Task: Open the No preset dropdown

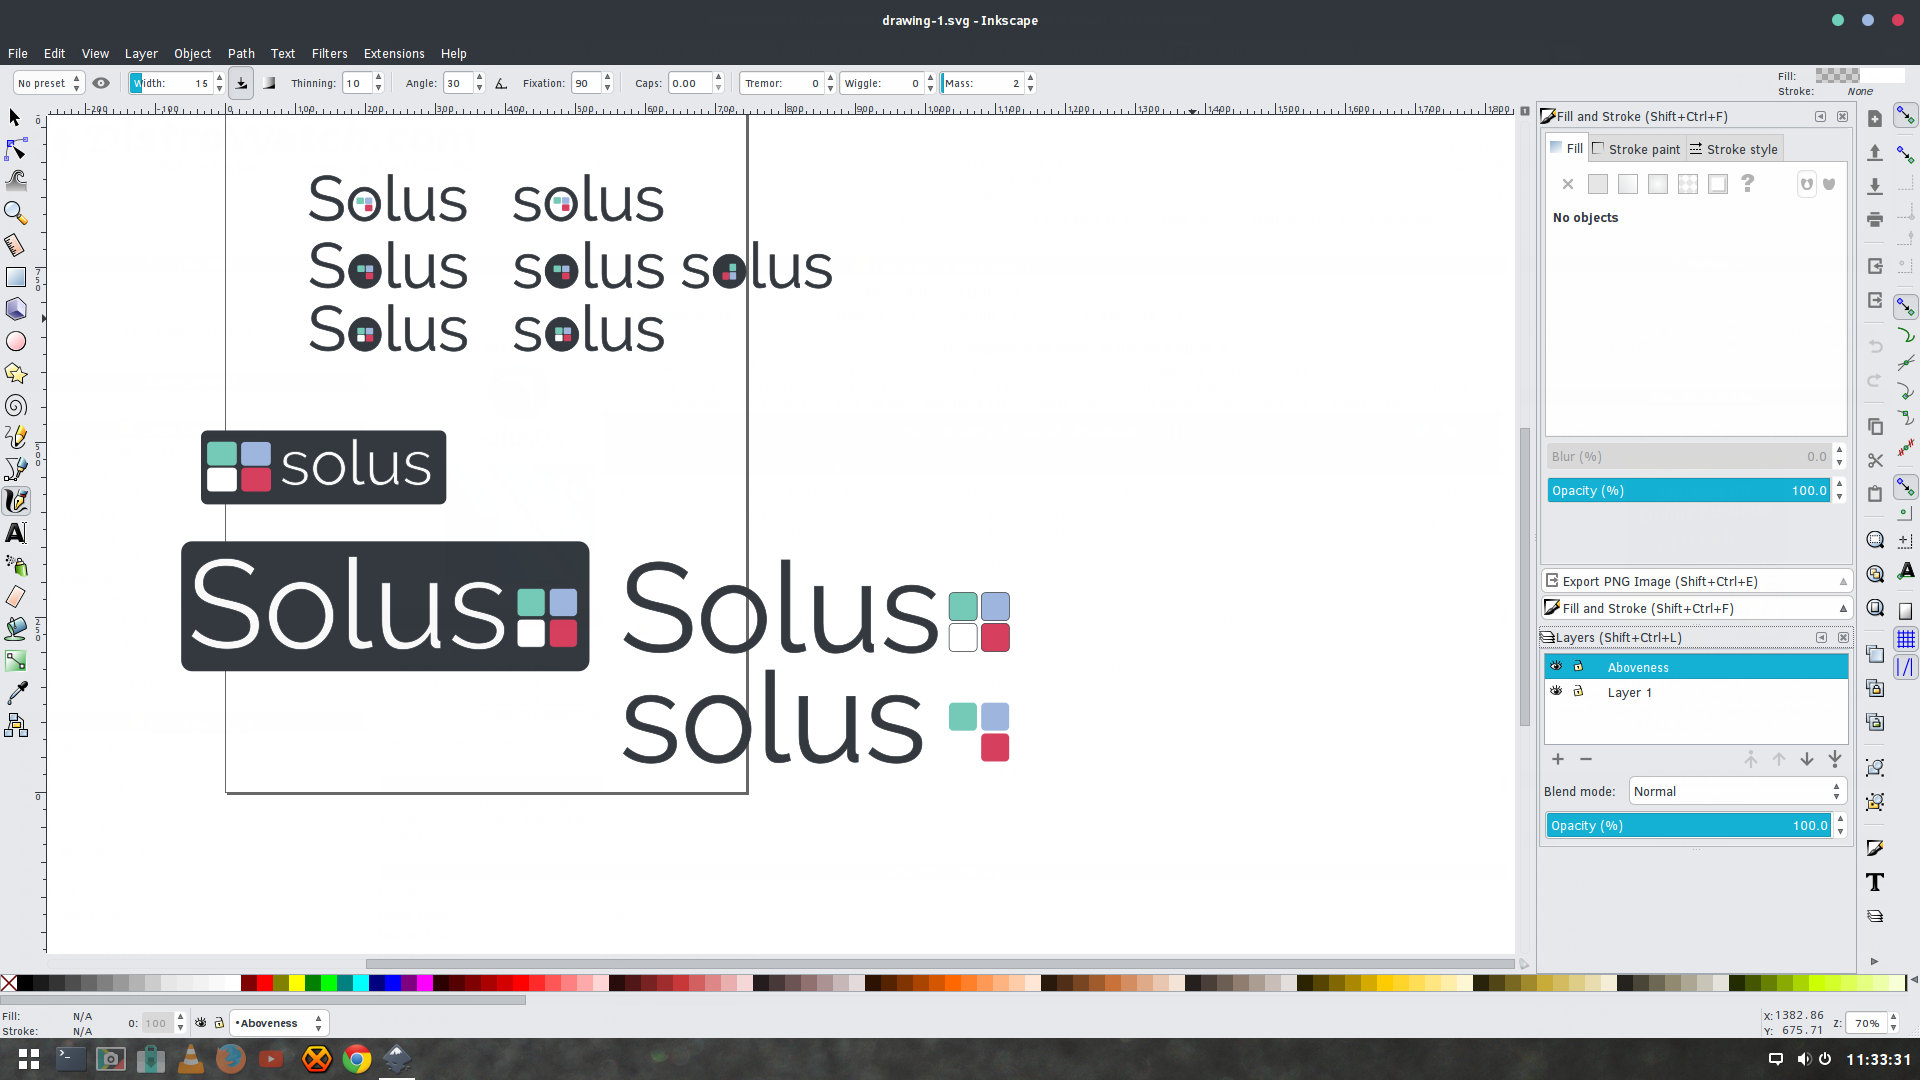Action: [48, 83]
